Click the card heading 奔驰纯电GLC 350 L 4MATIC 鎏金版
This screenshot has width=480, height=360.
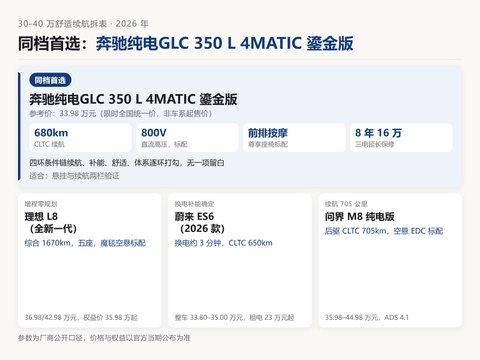[x=133, y=99]
